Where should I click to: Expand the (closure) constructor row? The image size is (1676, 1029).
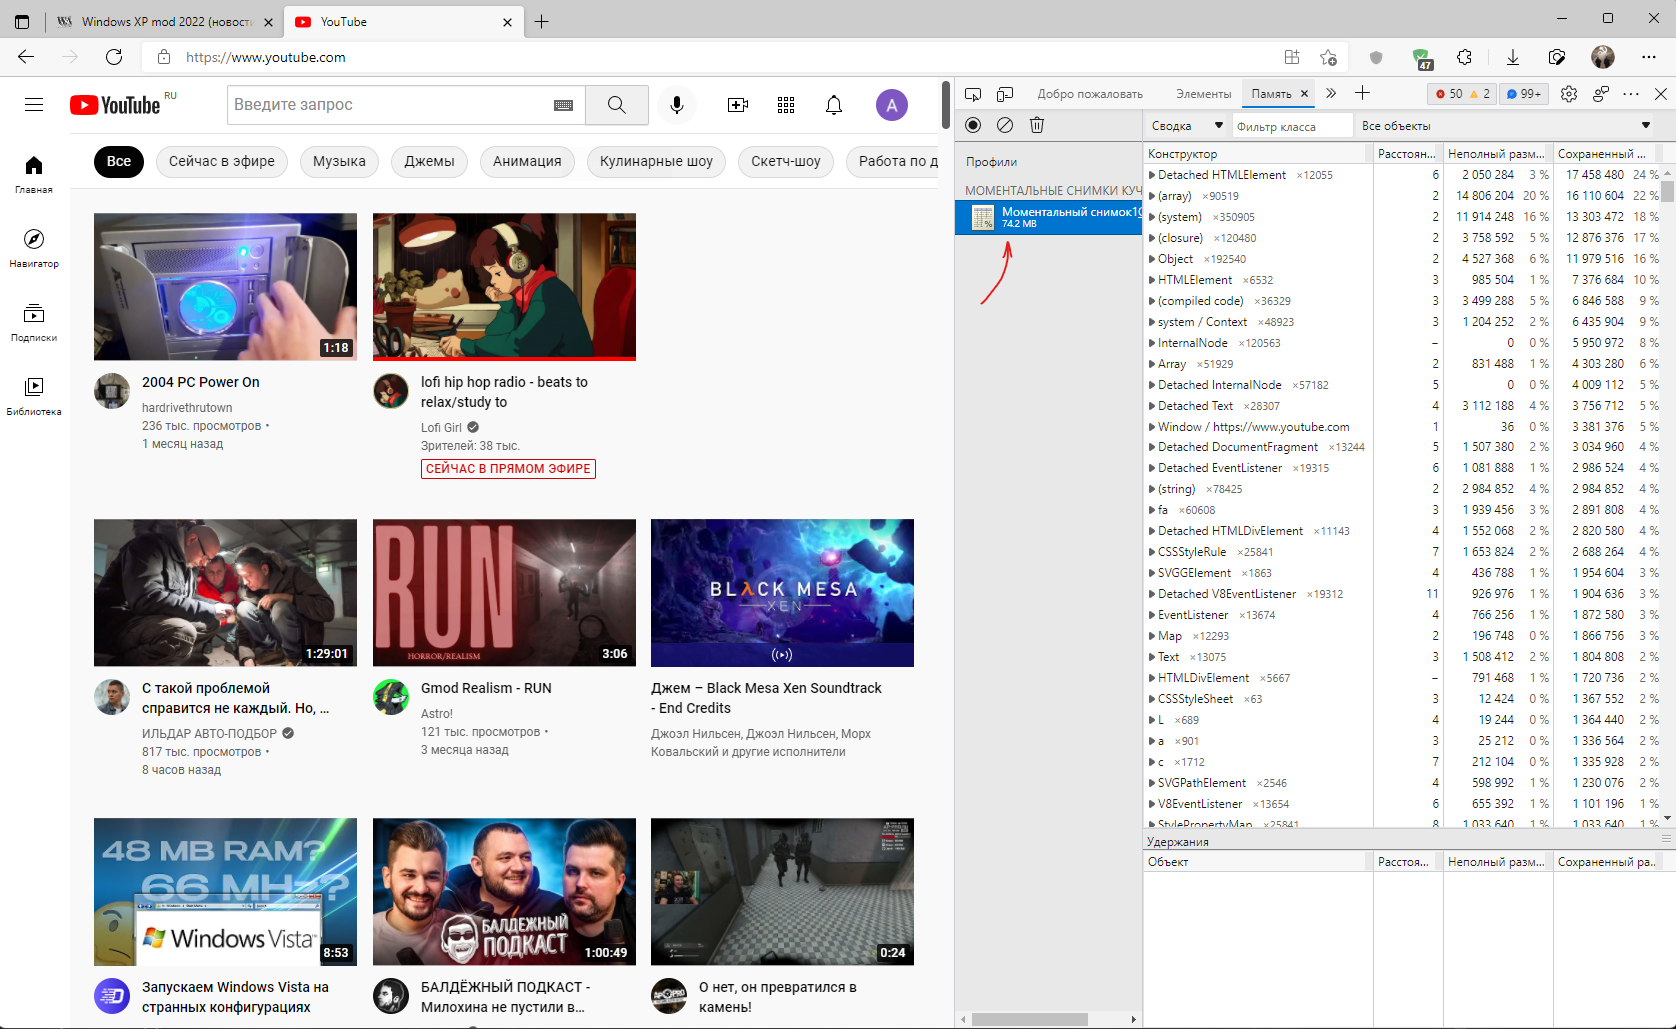coord(1152,238)
